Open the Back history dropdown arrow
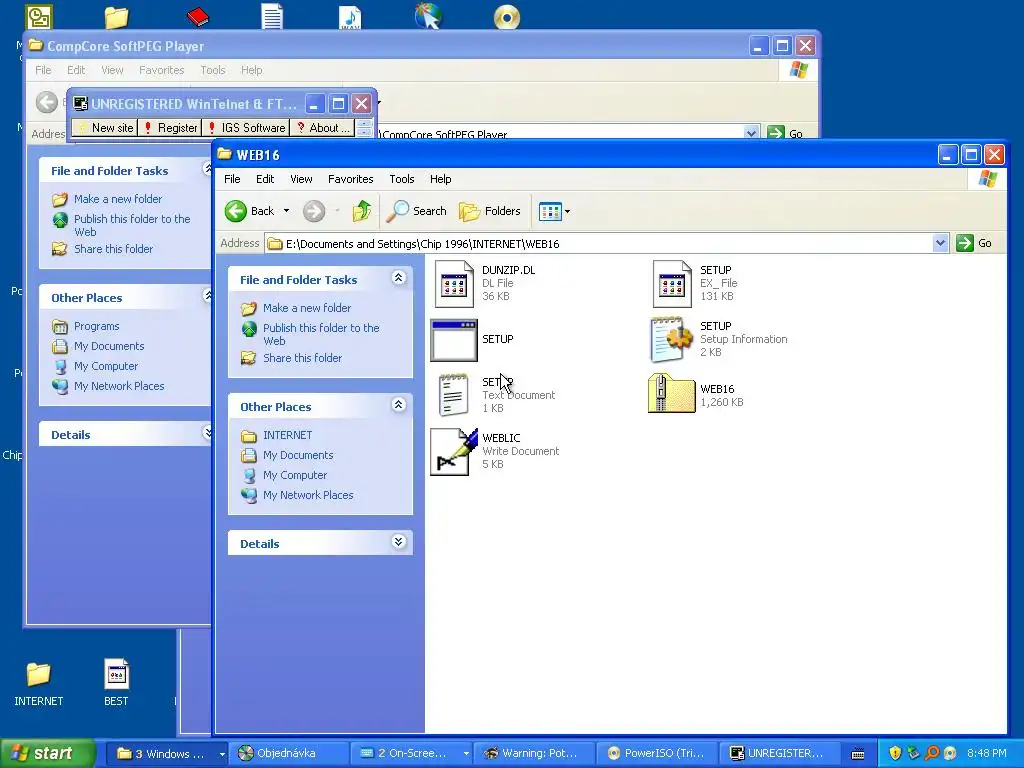Image resolution: width=1024 pixels, height=768 pixels. pos(286,211)
